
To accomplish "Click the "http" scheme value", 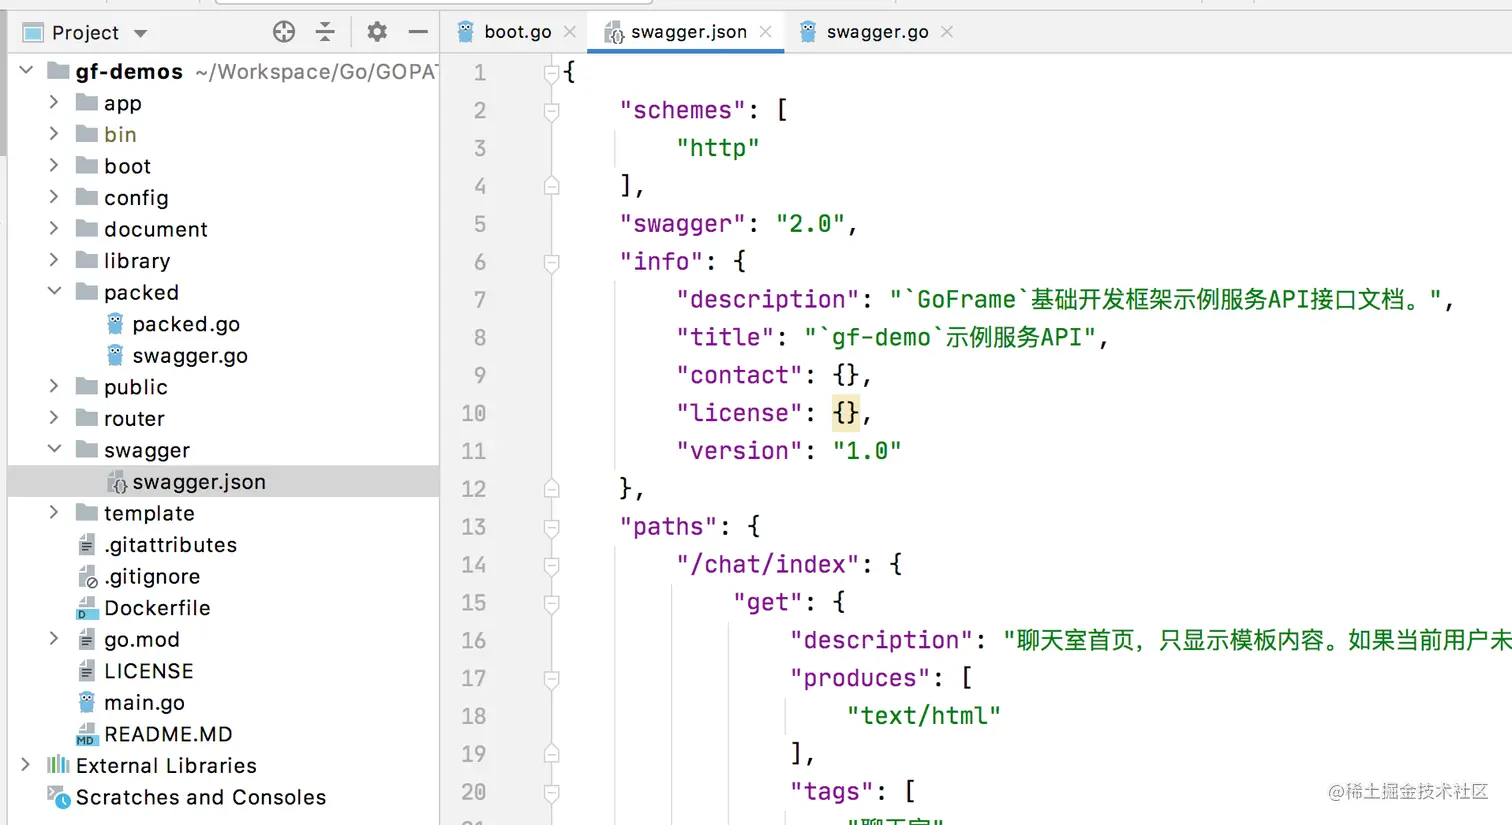I will (x=718, y=148).
